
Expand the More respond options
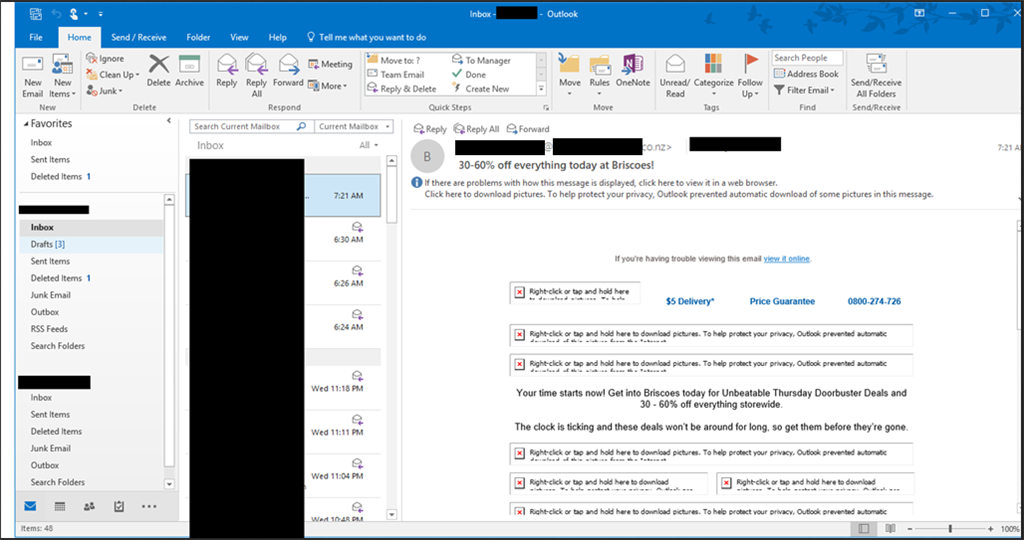(x=328, y=86)
